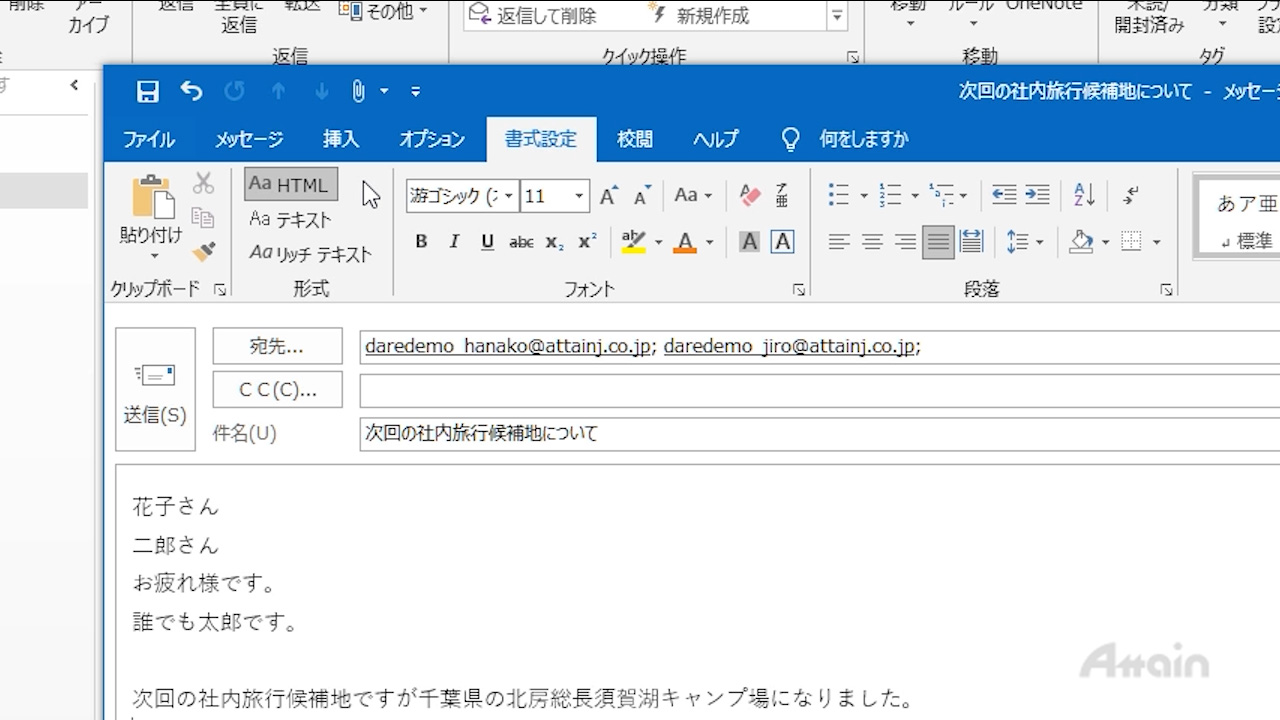The image size is (1280, 720).
Task: Toggle Bold formatting
Action: tap(421, 242)
